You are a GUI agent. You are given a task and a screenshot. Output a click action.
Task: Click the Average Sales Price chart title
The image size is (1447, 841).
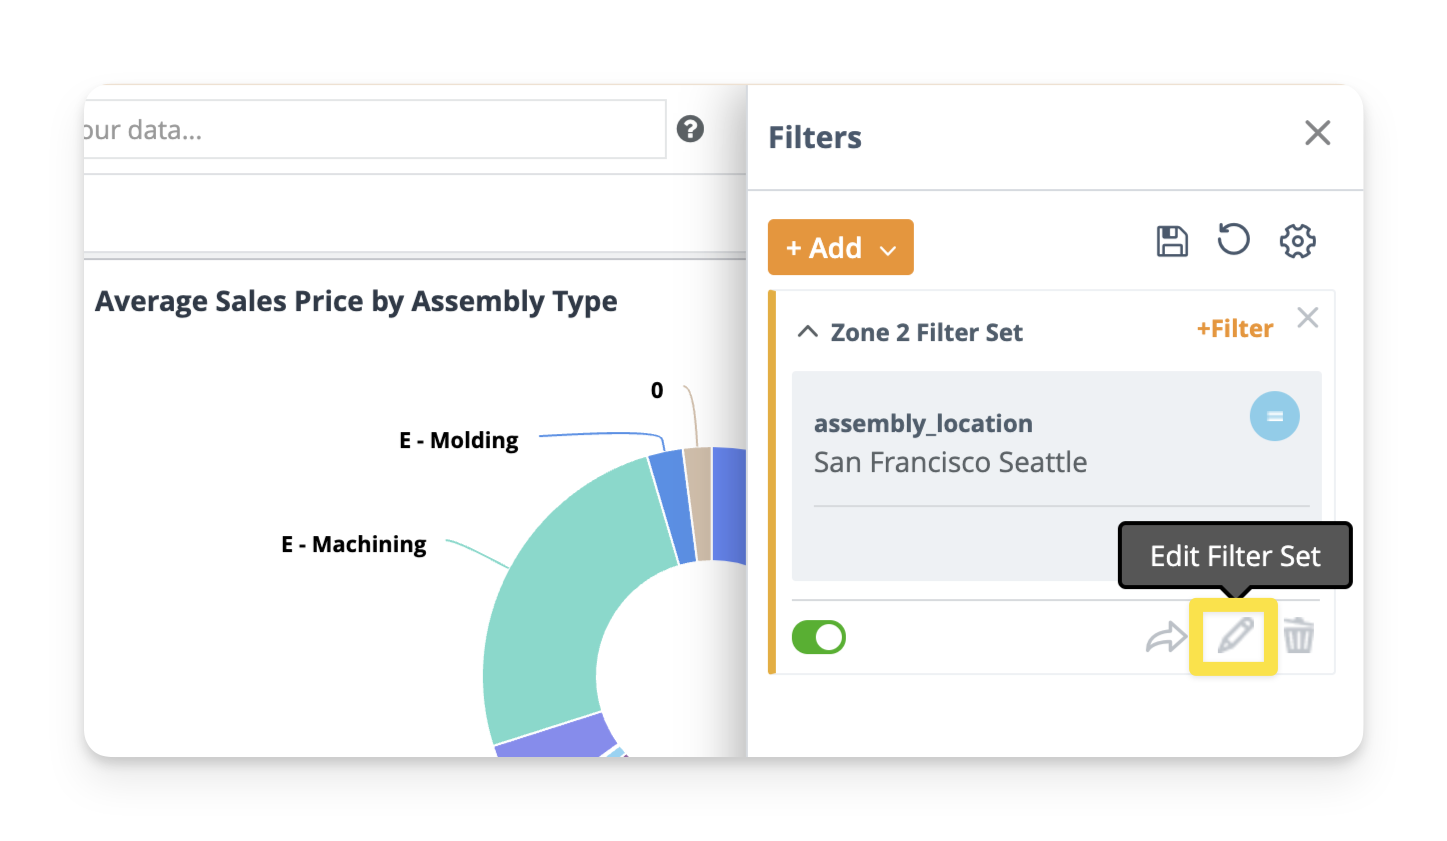[356, 302]
